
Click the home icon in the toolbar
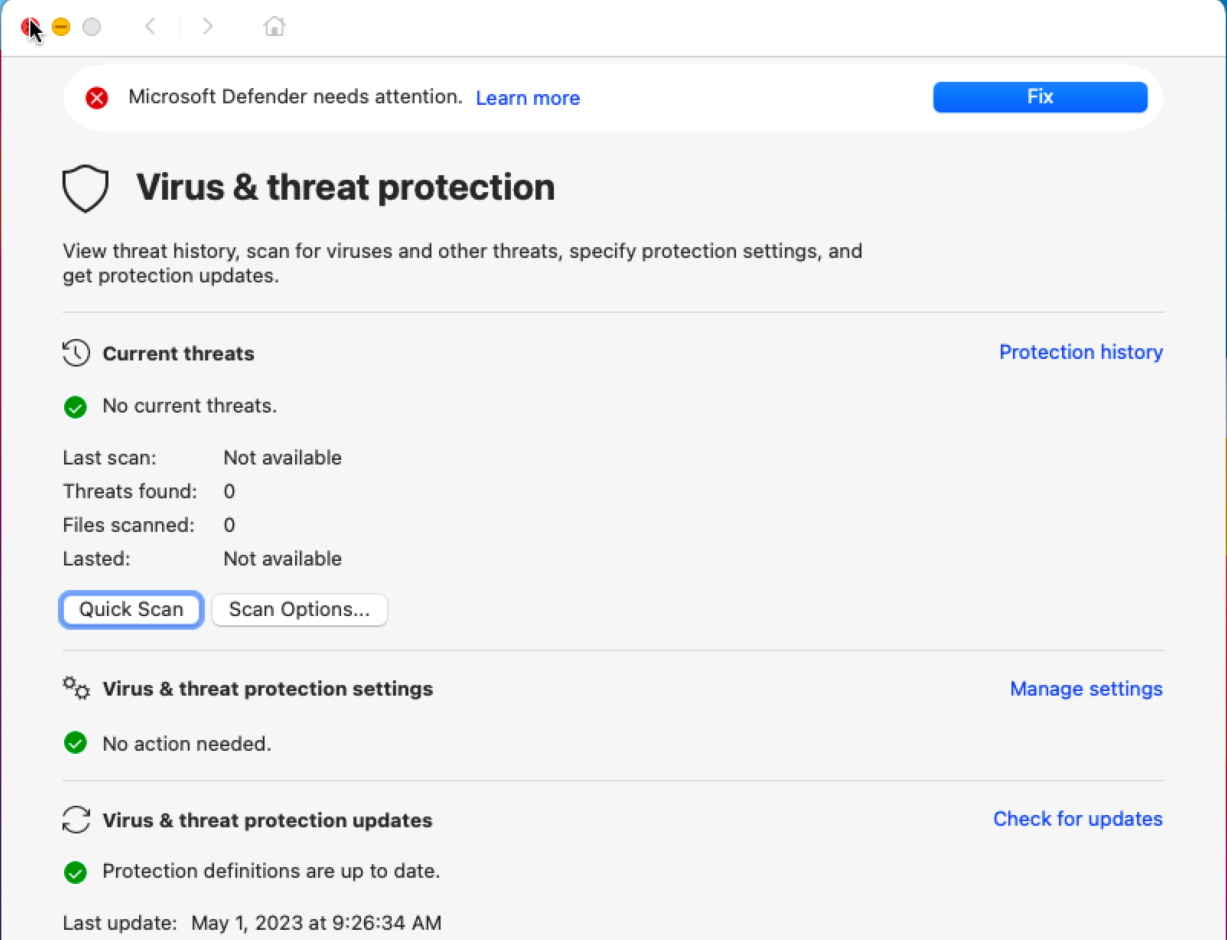(x=274, y=27)
